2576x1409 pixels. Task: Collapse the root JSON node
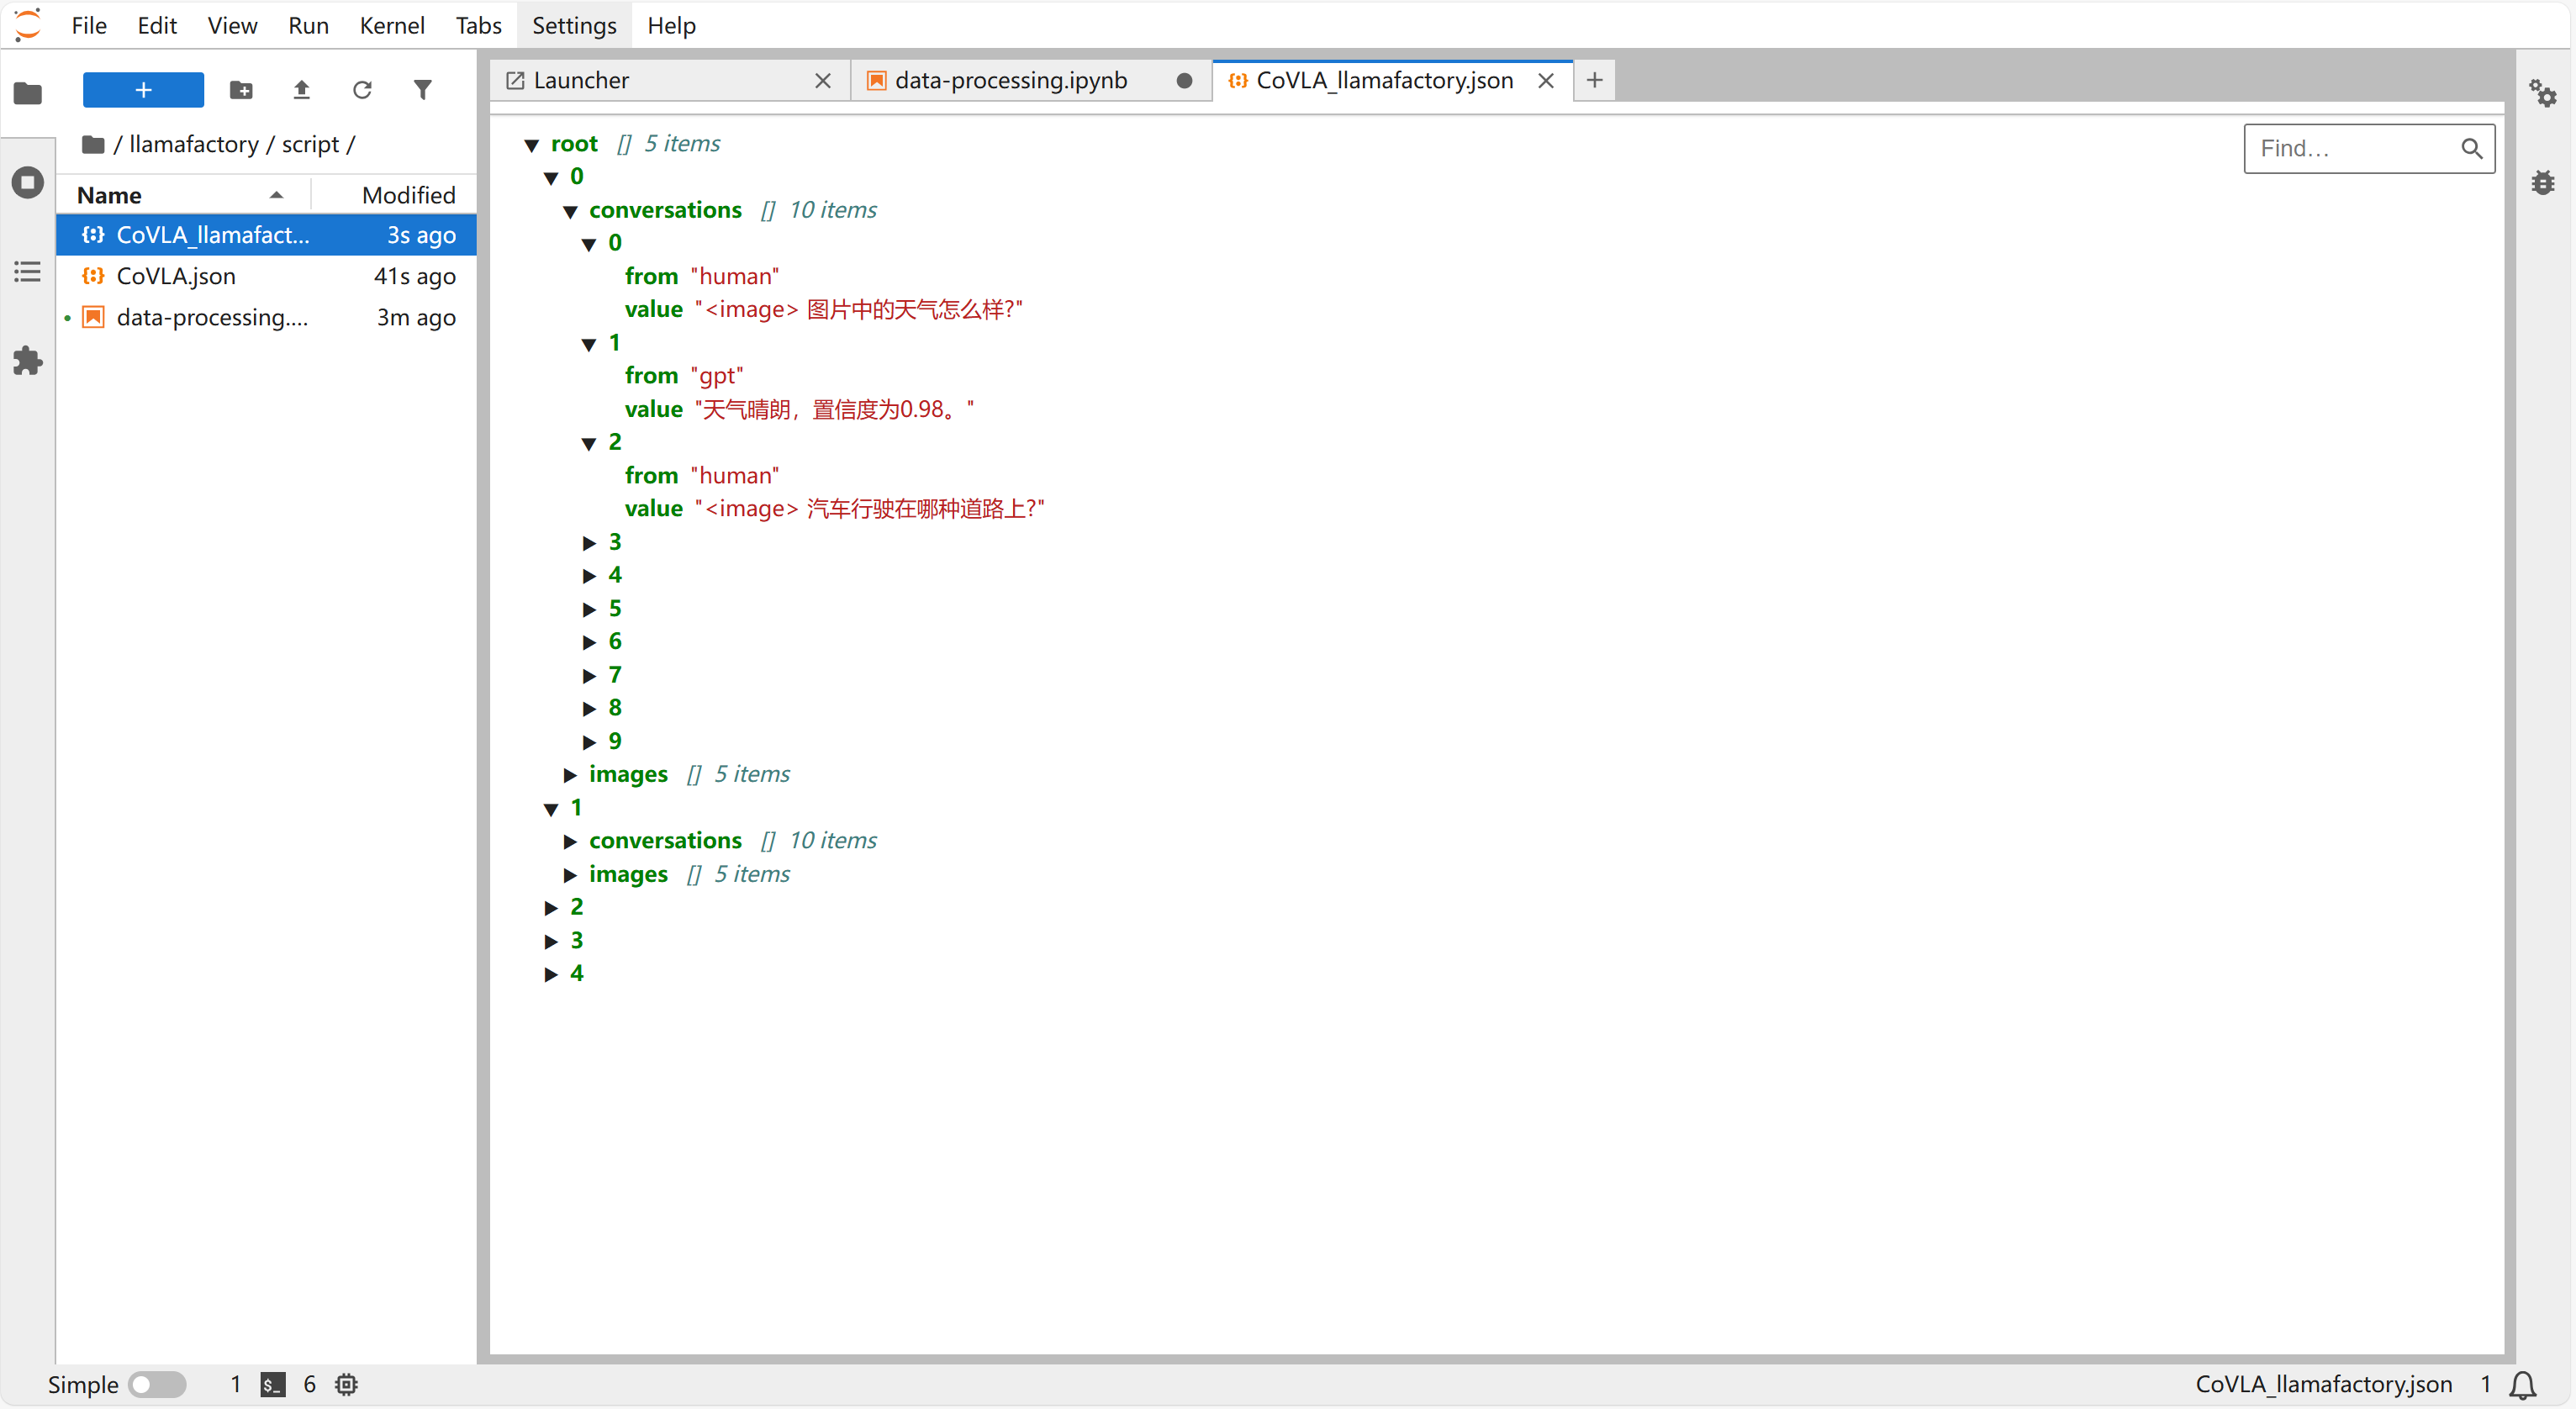(532, 145)
